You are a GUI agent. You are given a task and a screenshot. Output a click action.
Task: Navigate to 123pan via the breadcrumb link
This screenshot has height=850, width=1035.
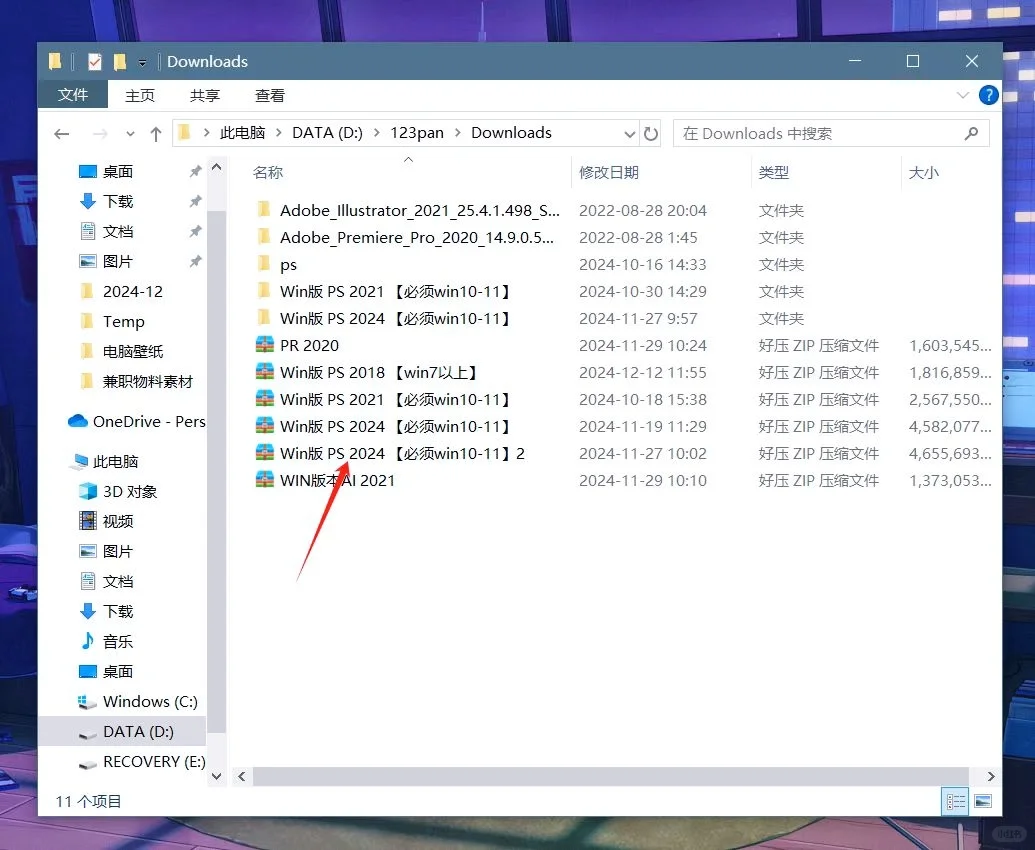(x=417, y=132)
